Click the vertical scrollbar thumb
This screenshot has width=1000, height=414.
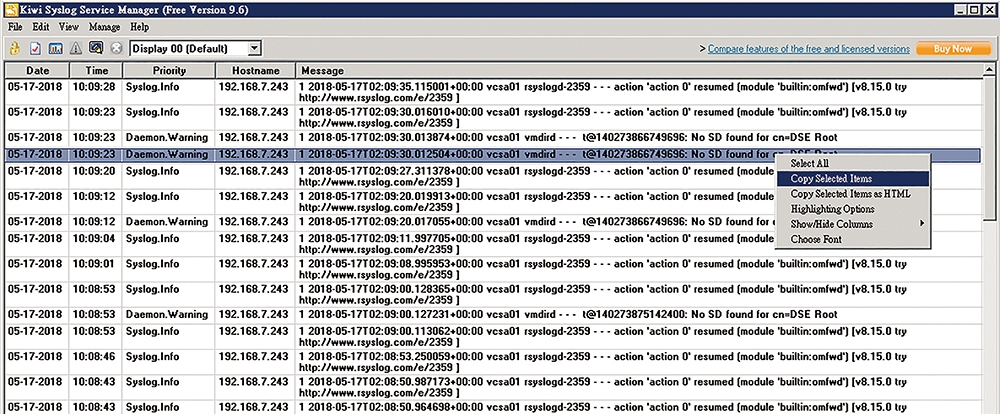(989, 149)
